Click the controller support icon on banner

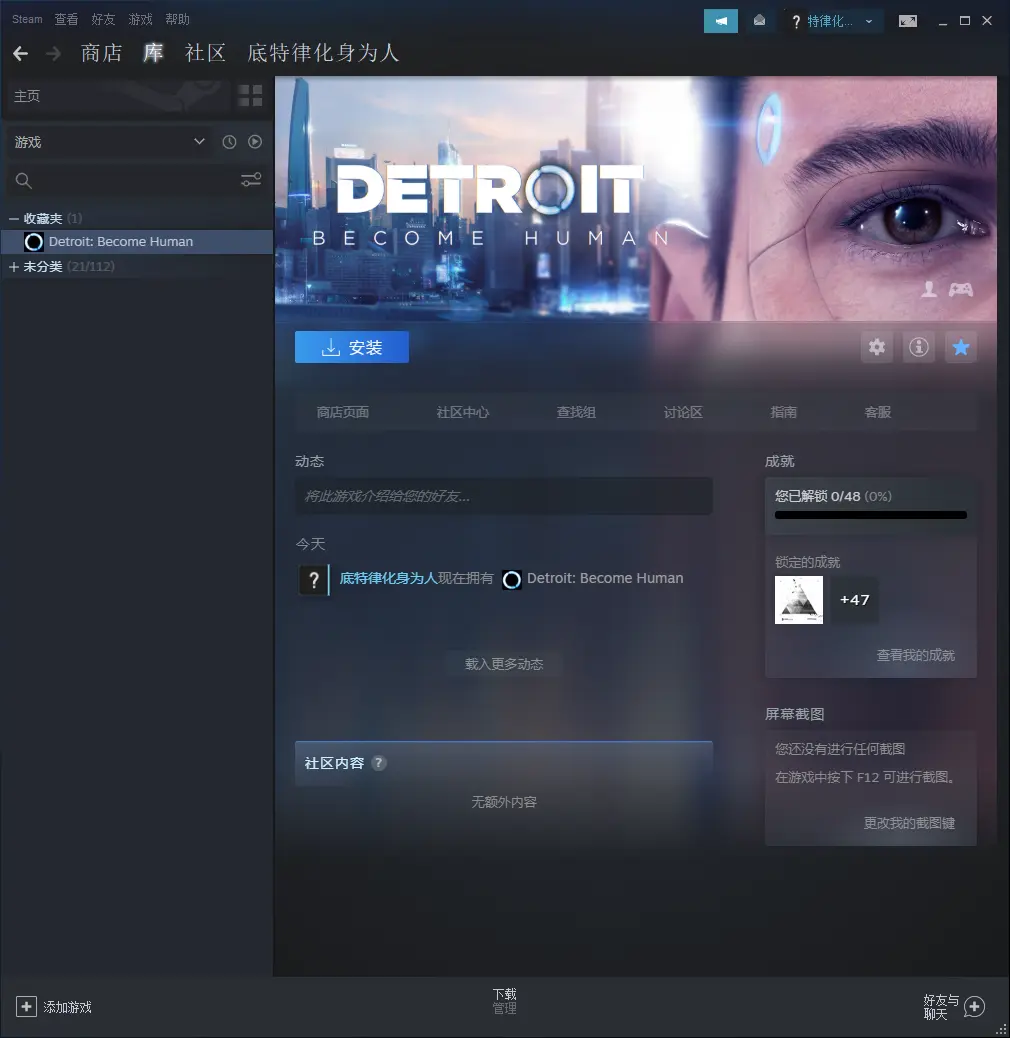pos(960,289)
